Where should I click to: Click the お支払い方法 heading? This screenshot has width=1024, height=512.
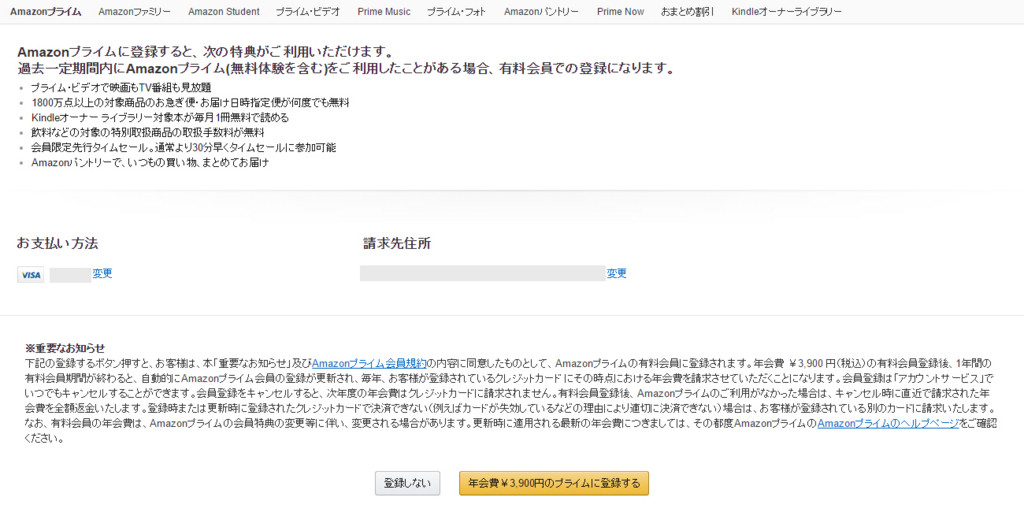click(x=57, y=244)
